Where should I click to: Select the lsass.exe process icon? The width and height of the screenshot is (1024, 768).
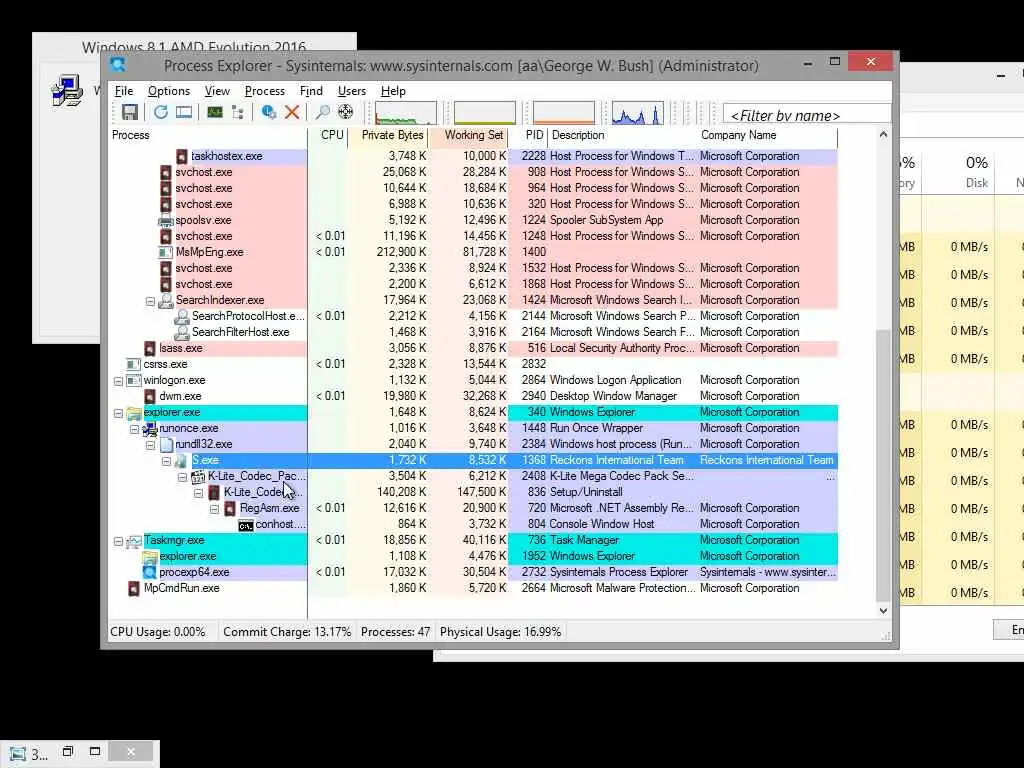coord(150,348)
